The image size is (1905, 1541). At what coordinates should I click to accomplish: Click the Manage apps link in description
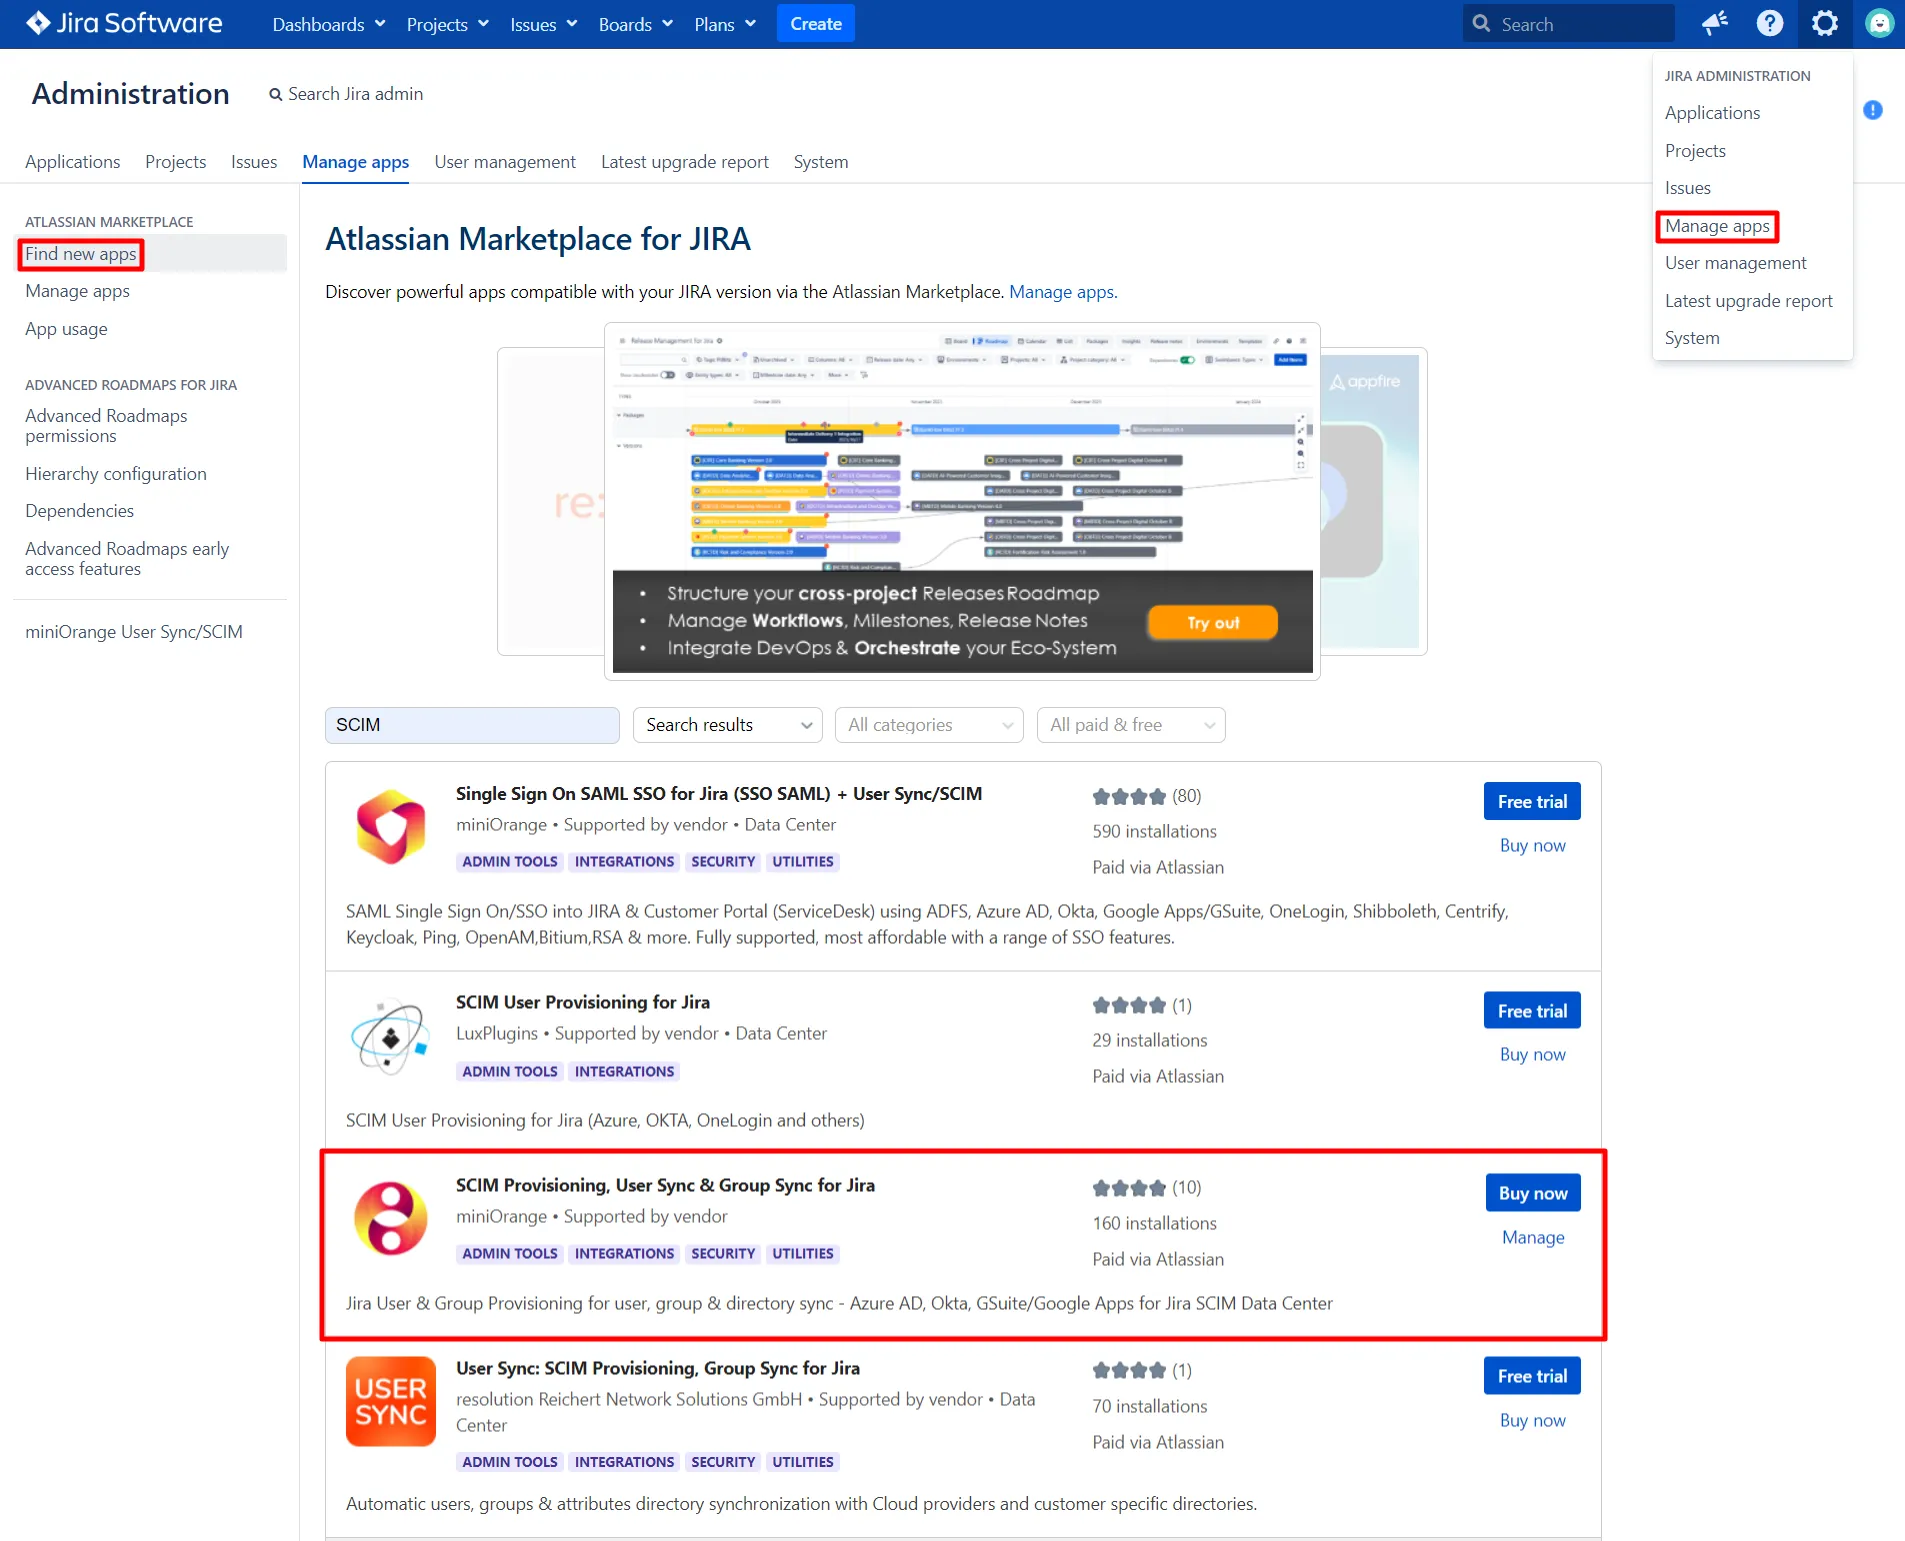coord(1063,292)
